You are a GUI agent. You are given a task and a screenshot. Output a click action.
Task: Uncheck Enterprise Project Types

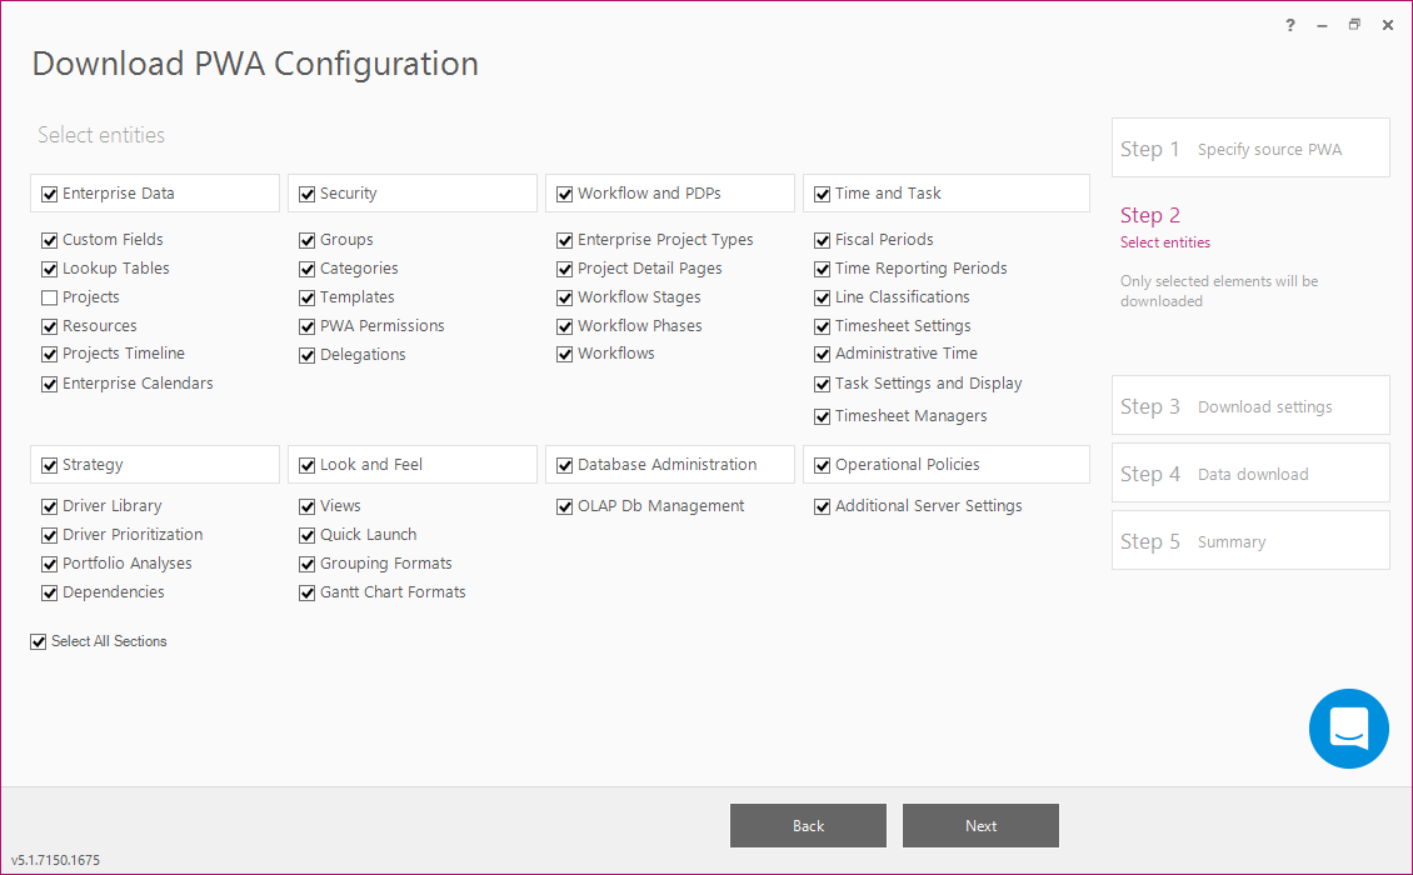point(565,240)
